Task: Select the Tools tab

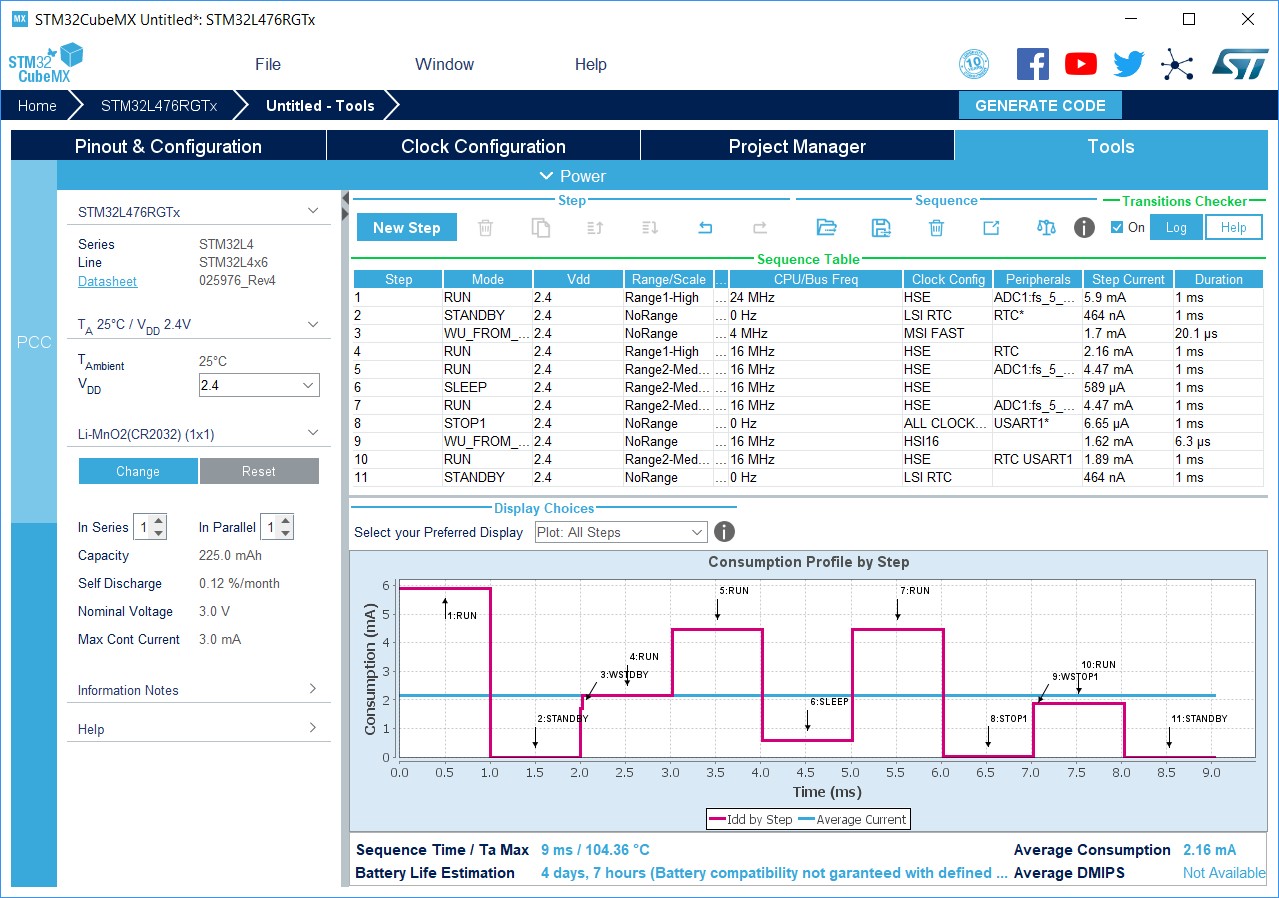Action: point(1111,146)
